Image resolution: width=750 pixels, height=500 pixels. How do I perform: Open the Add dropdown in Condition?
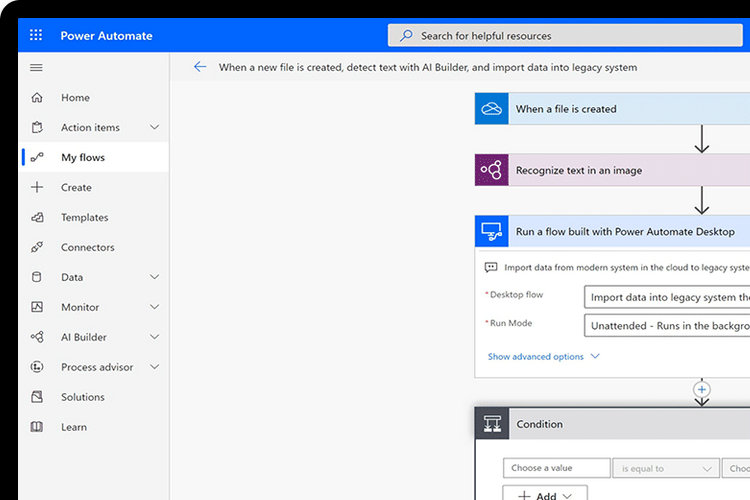(x=545, y=494)
